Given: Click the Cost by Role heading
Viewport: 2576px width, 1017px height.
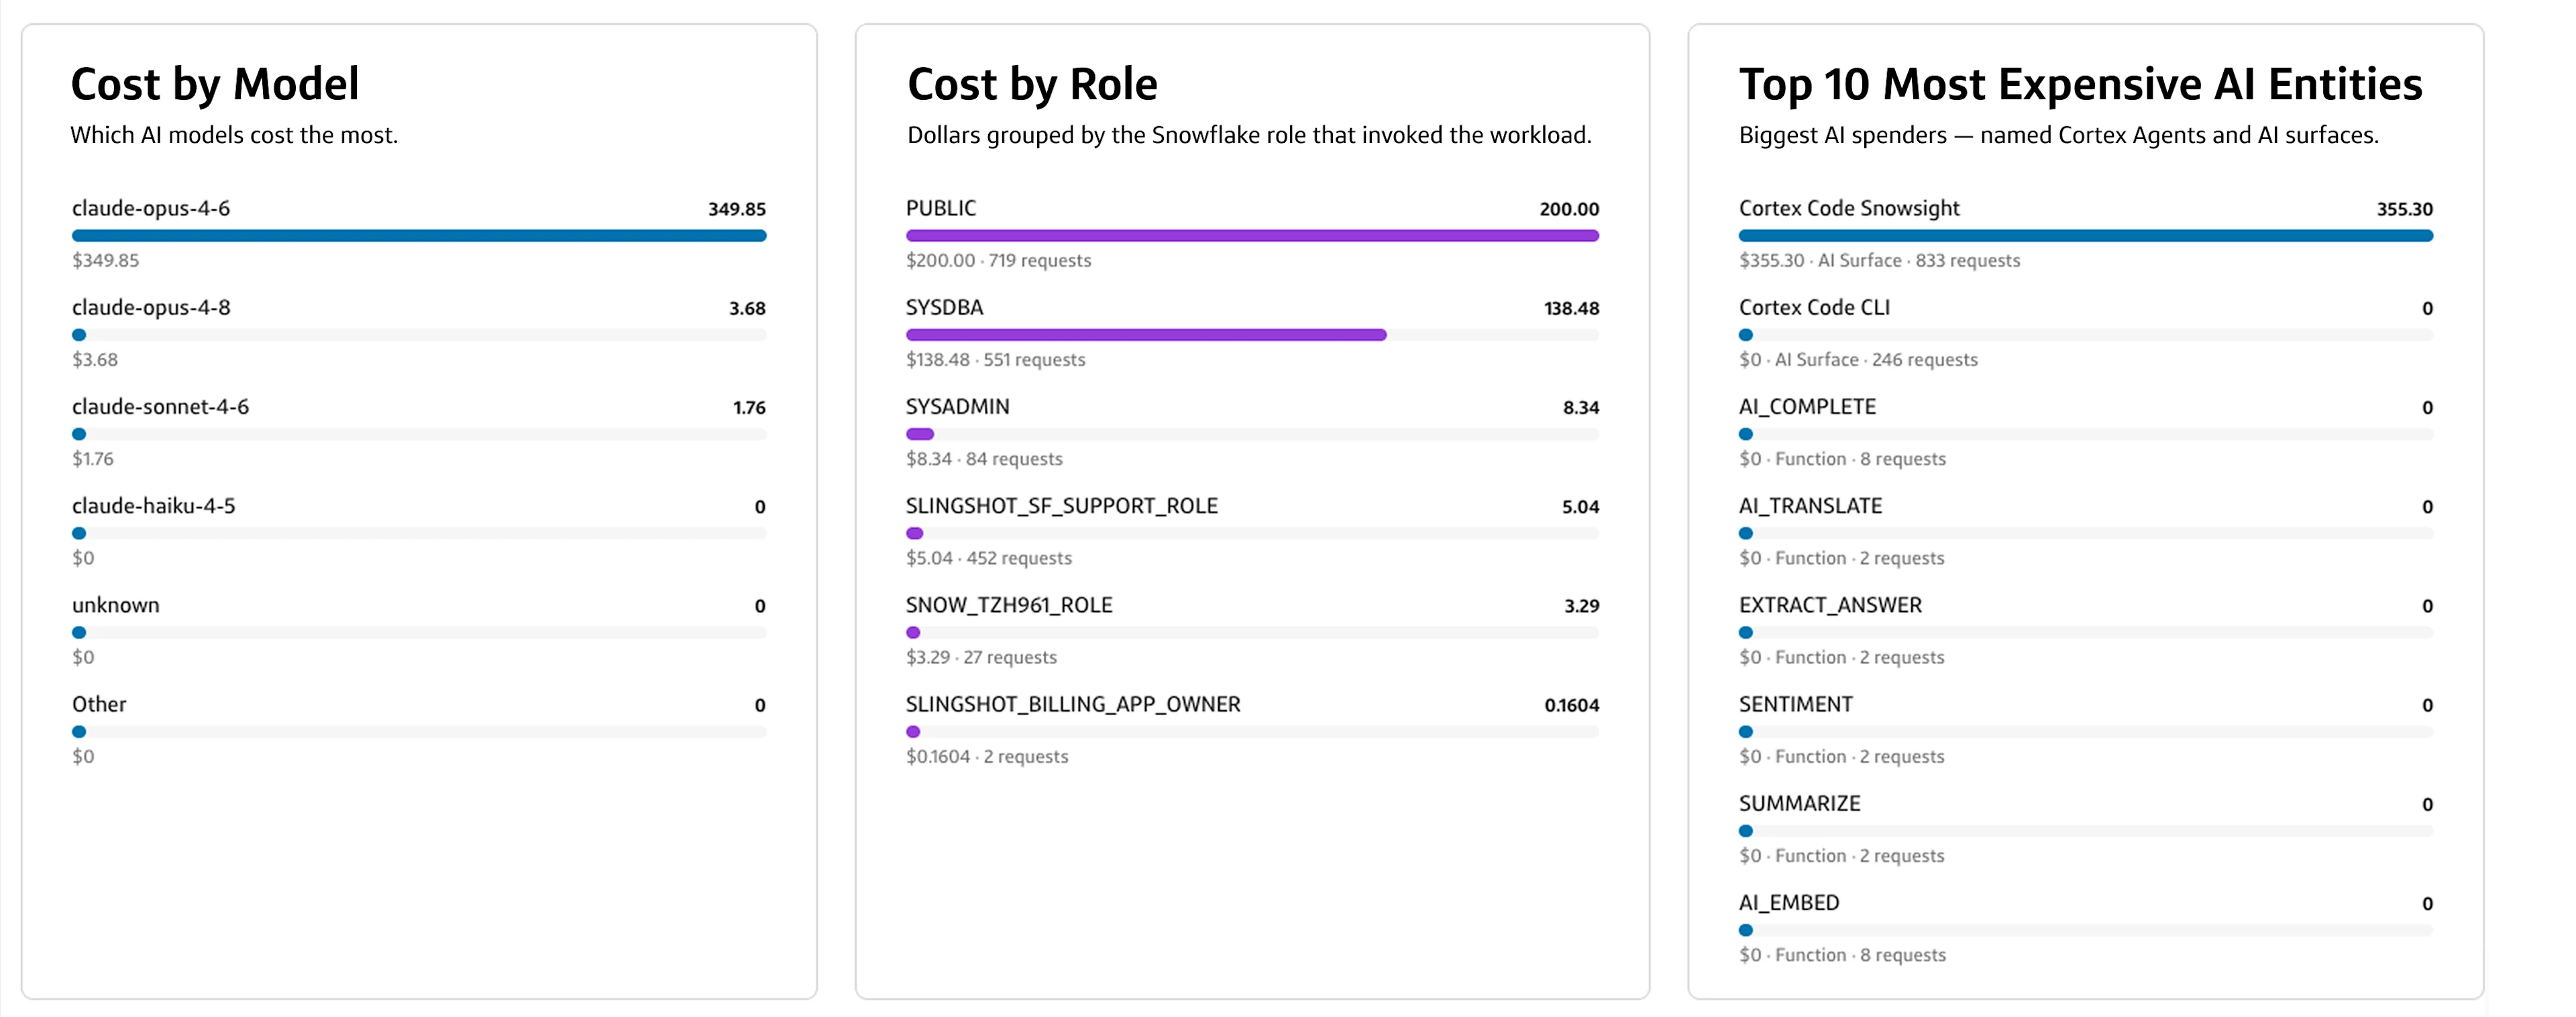Looking at the screenshot, I should coord(1032,84).
